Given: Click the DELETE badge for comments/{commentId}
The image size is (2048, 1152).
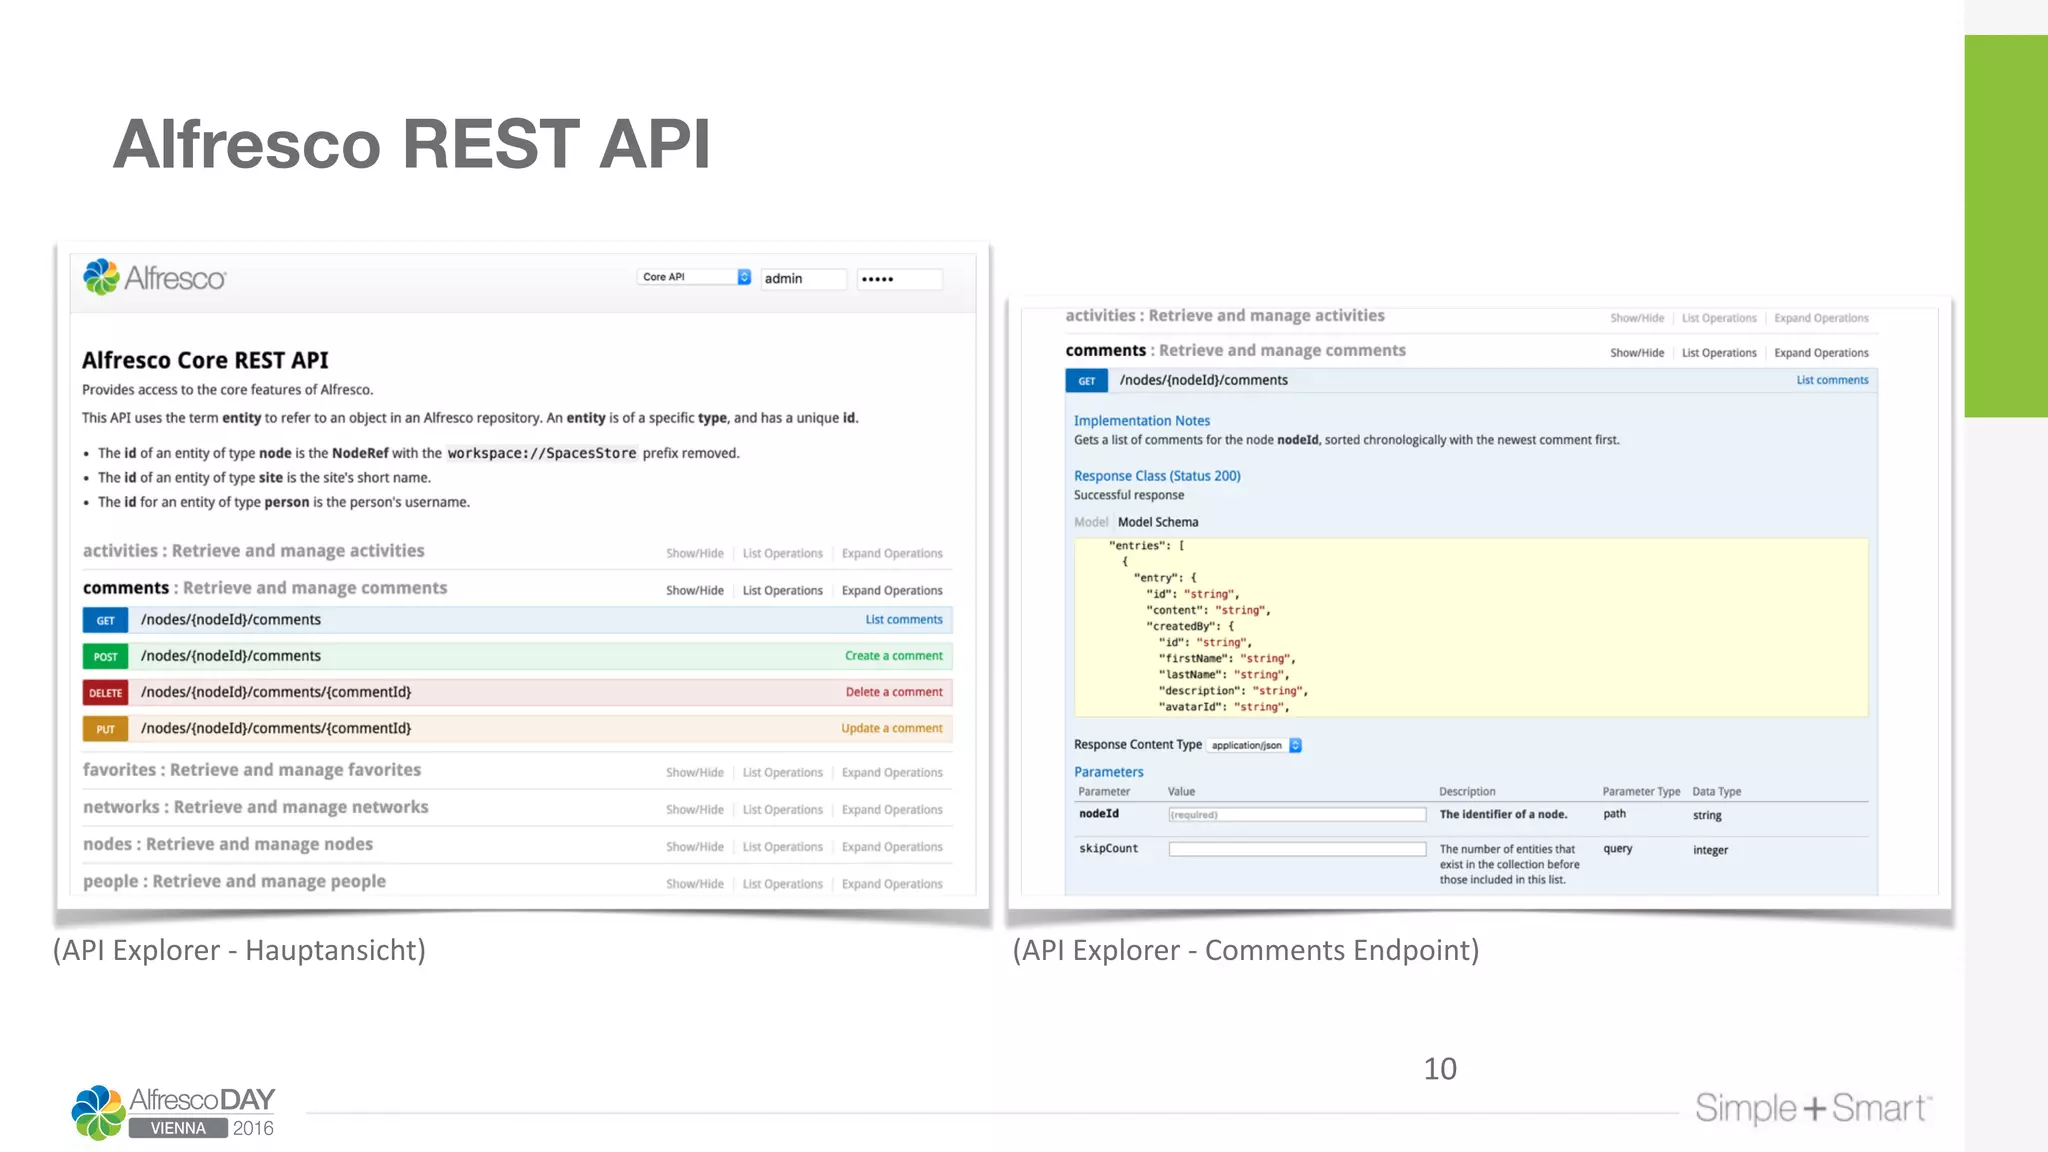Looking at the screenshot, I should tap(105, 693).
